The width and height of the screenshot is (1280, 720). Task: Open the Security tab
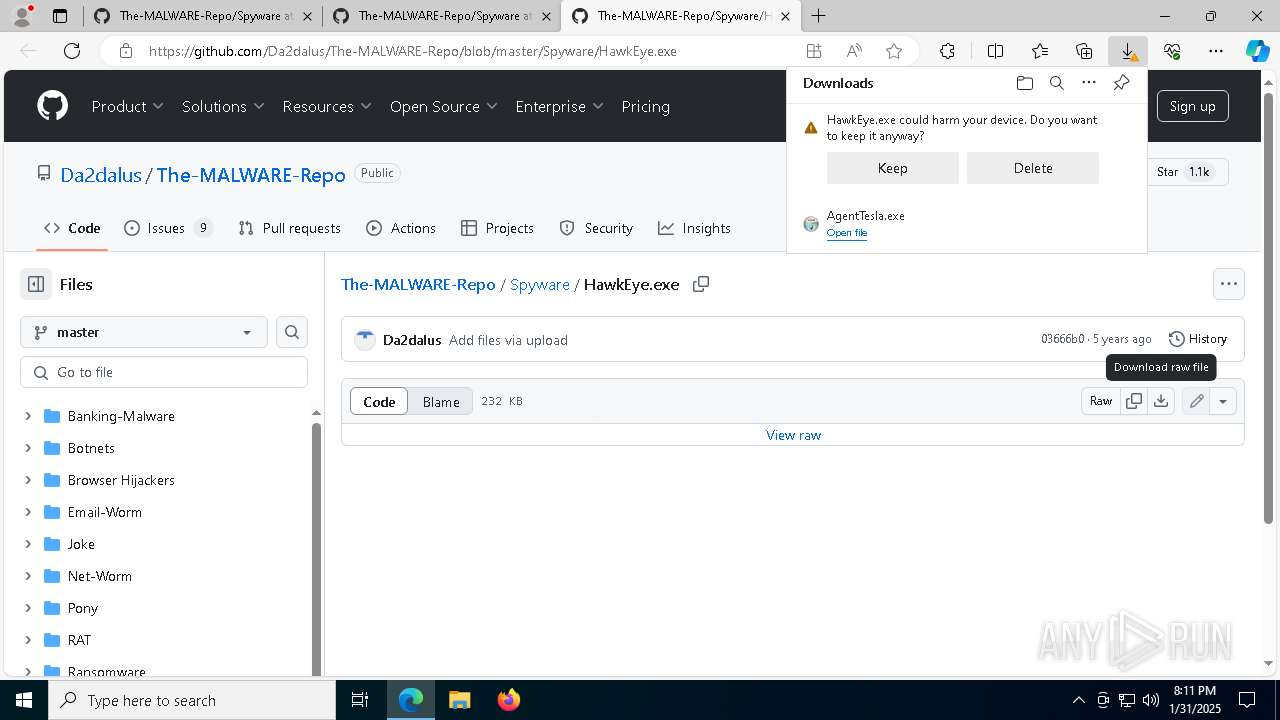click(596, 228)
